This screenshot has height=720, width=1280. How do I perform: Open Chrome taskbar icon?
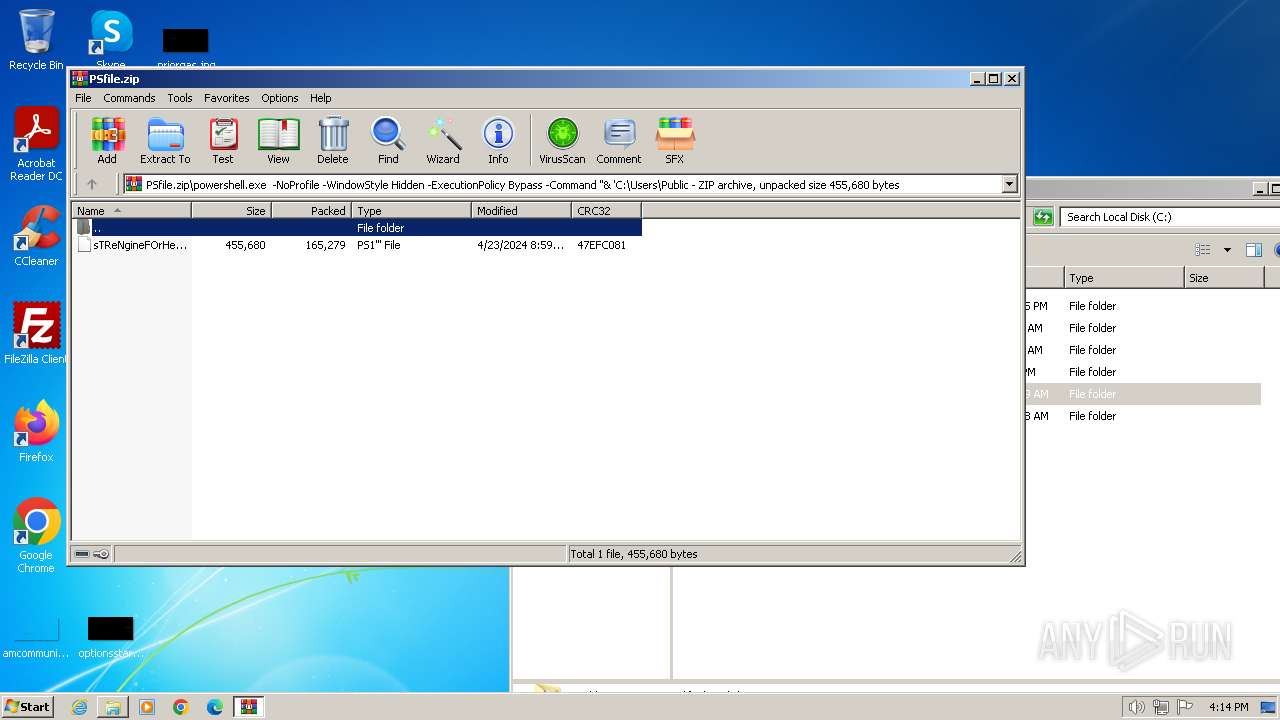point(181,707)
